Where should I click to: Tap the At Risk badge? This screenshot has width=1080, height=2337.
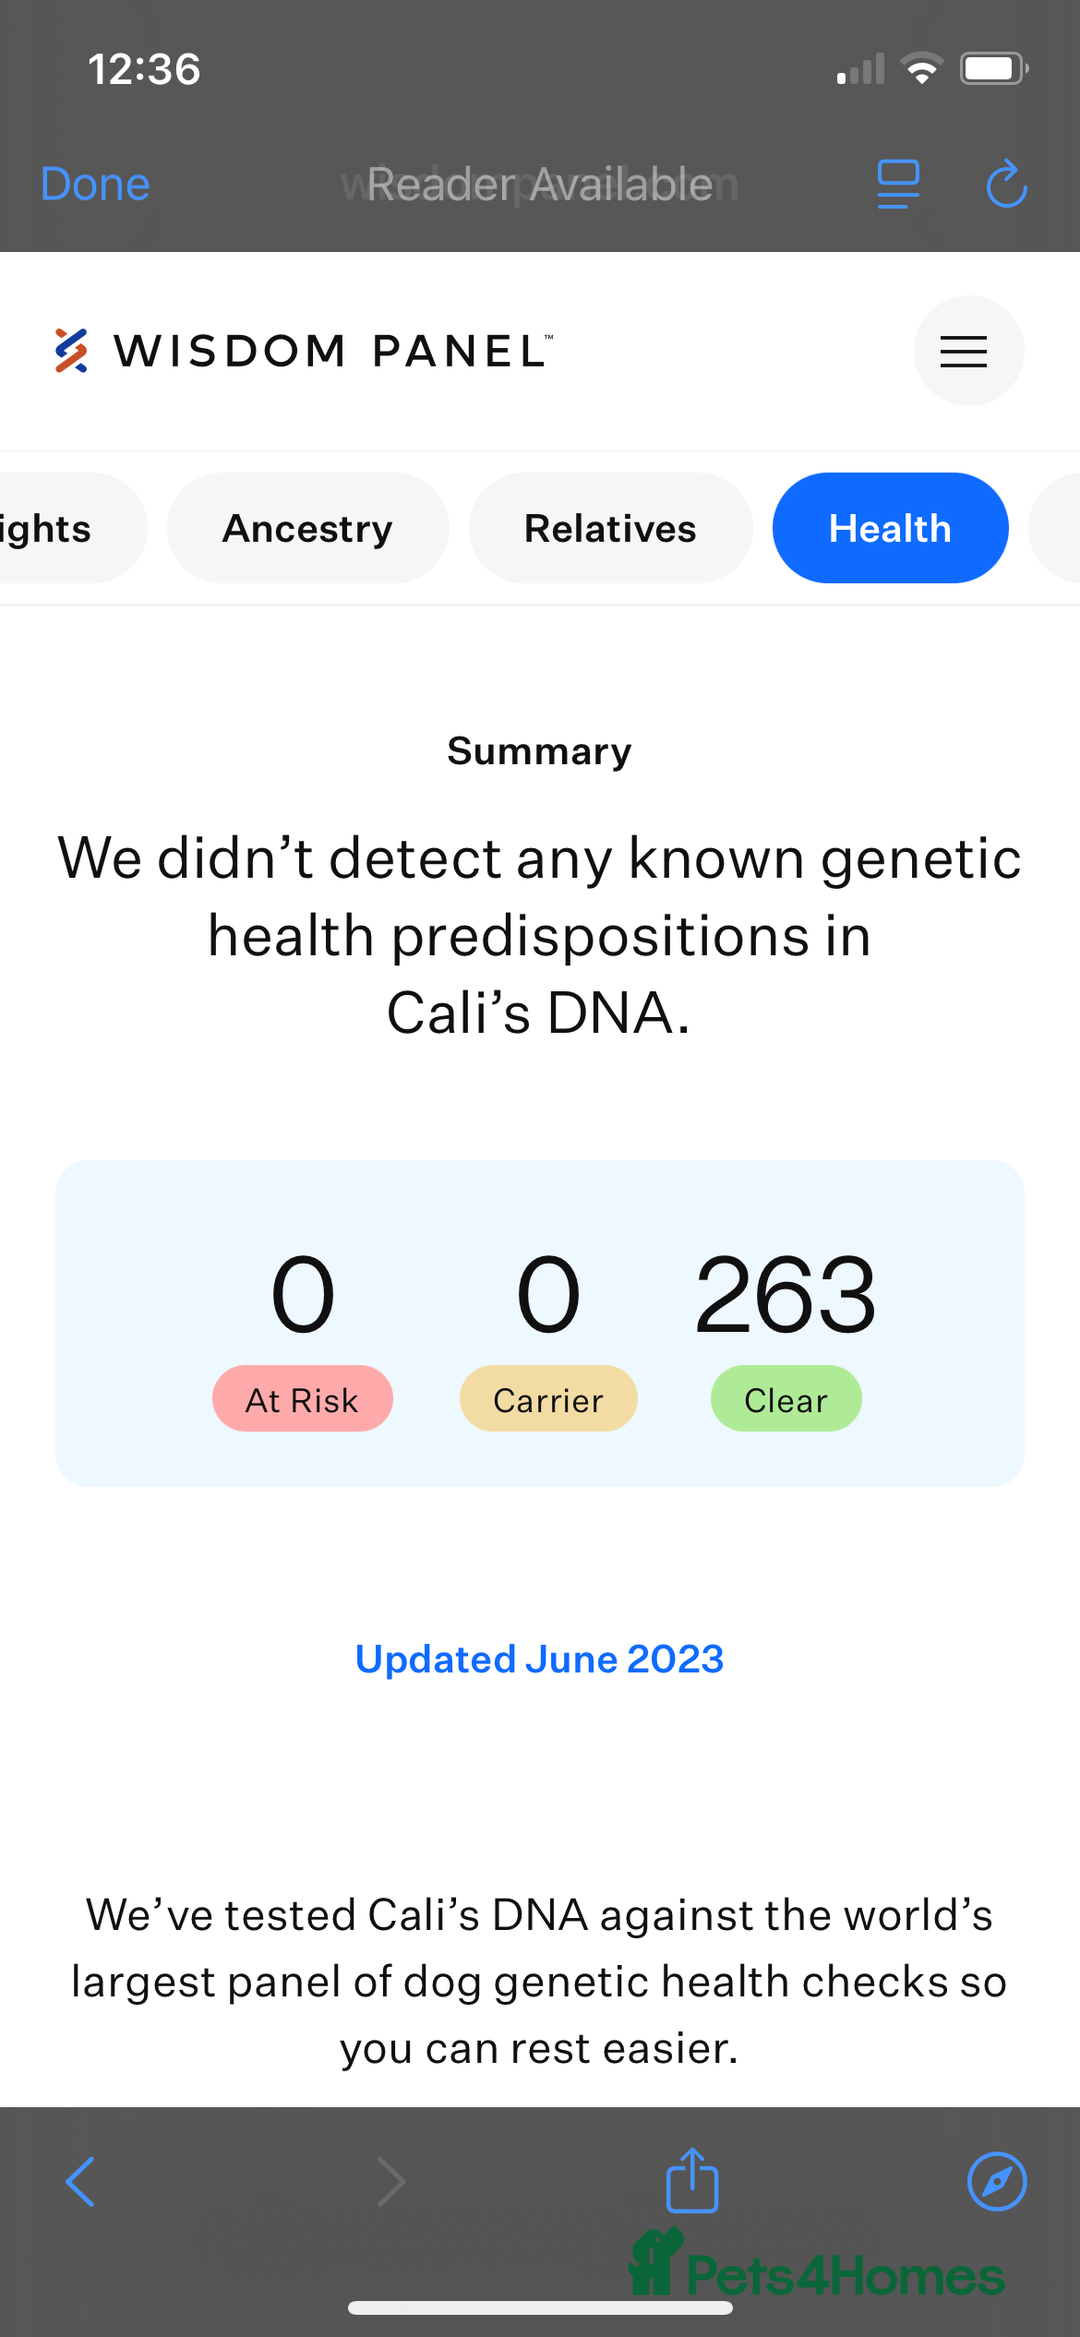pos(302,1398)
